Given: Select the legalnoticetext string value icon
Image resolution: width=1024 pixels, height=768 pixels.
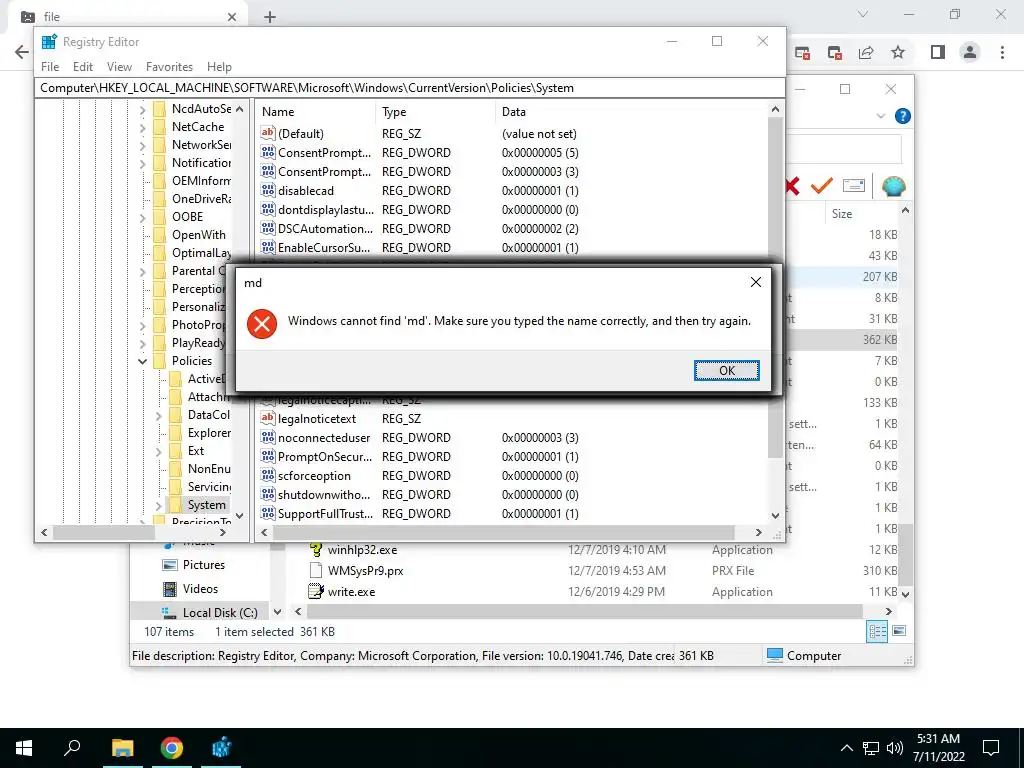Looking at the screenshot, I should [x=267, y=418].
